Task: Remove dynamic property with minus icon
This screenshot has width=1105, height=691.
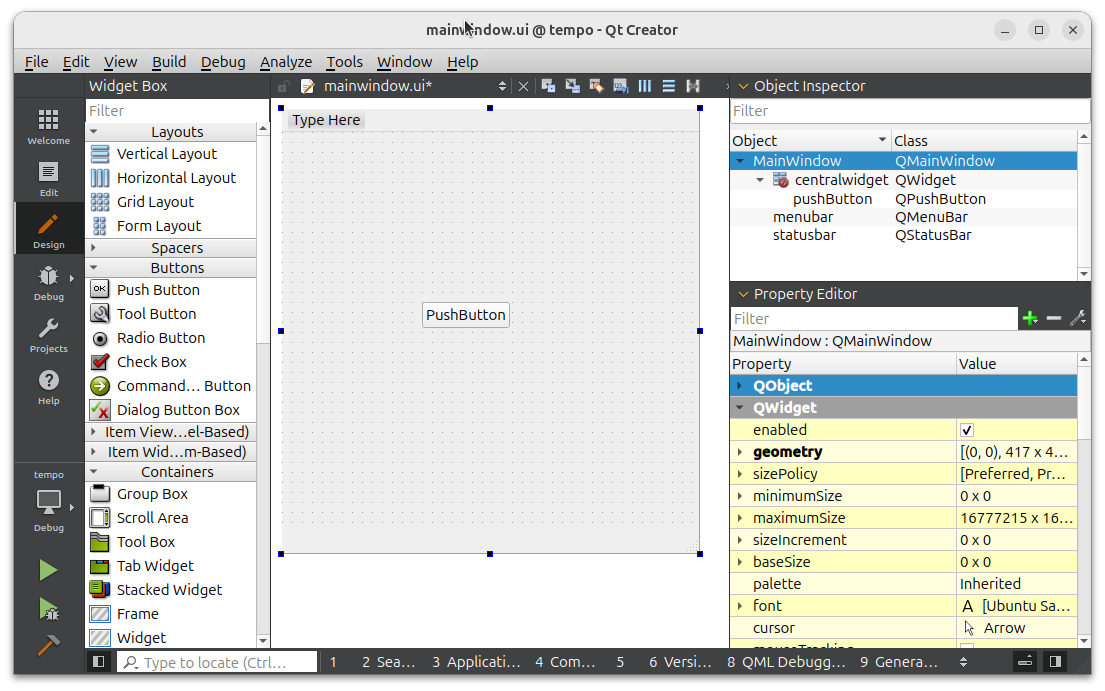Action: pyautogui.click(x=1054, y=318)
